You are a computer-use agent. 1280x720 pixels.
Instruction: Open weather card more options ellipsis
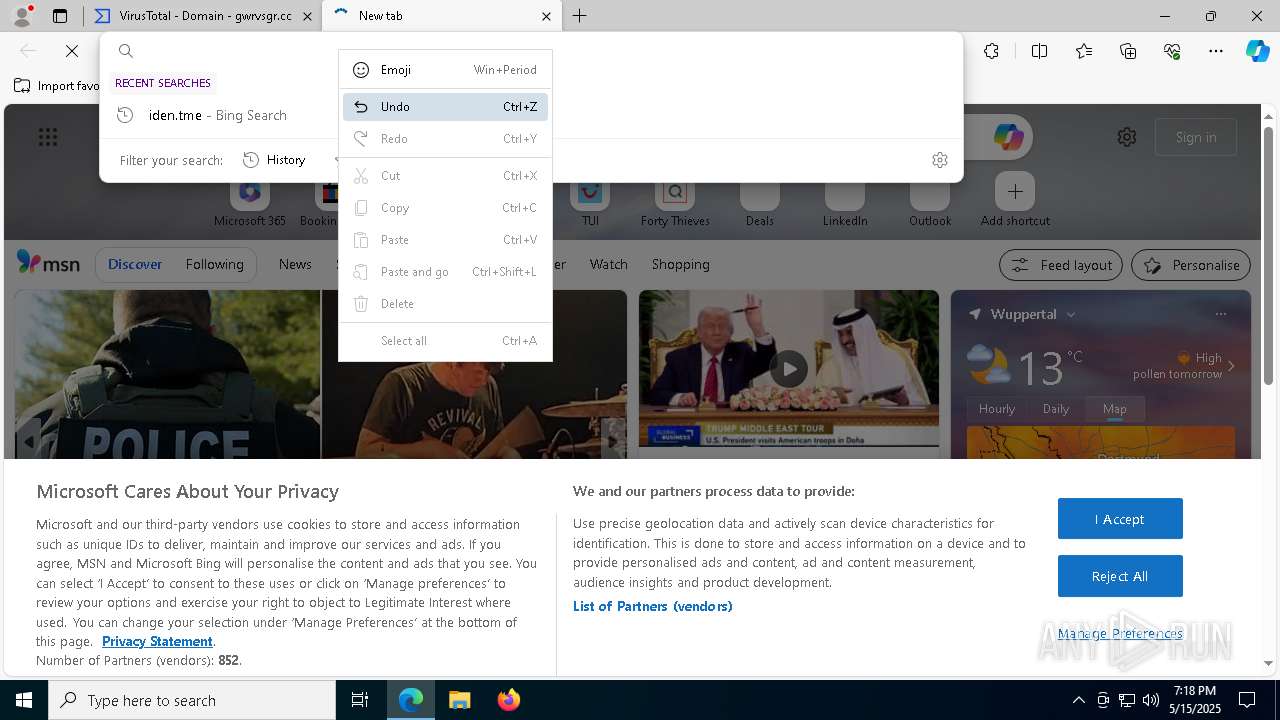[x=1220, y=314]
